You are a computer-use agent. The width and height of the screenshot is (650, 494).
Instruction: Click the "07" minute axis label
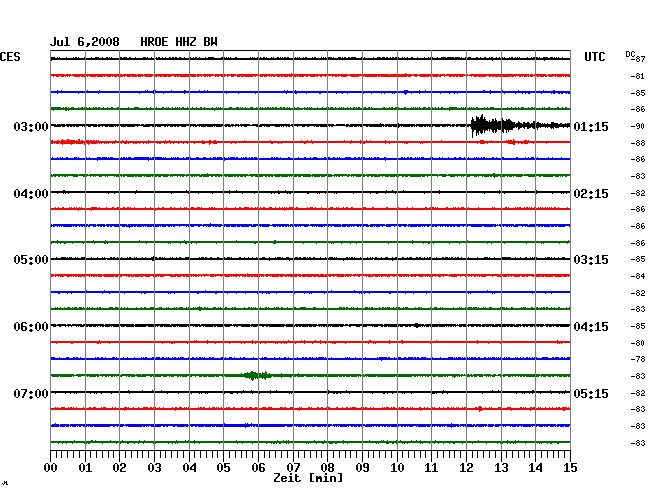point(293,468)
